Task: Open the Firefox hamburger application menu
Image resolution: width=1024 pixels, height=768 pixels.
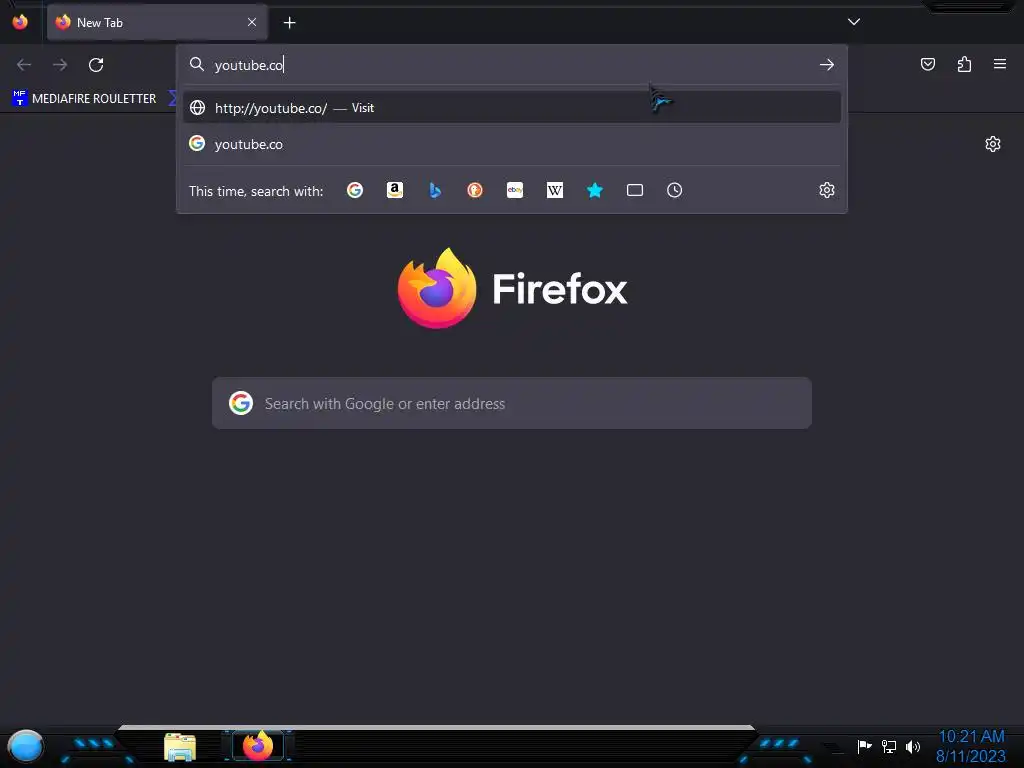Action: [1000, 64]
